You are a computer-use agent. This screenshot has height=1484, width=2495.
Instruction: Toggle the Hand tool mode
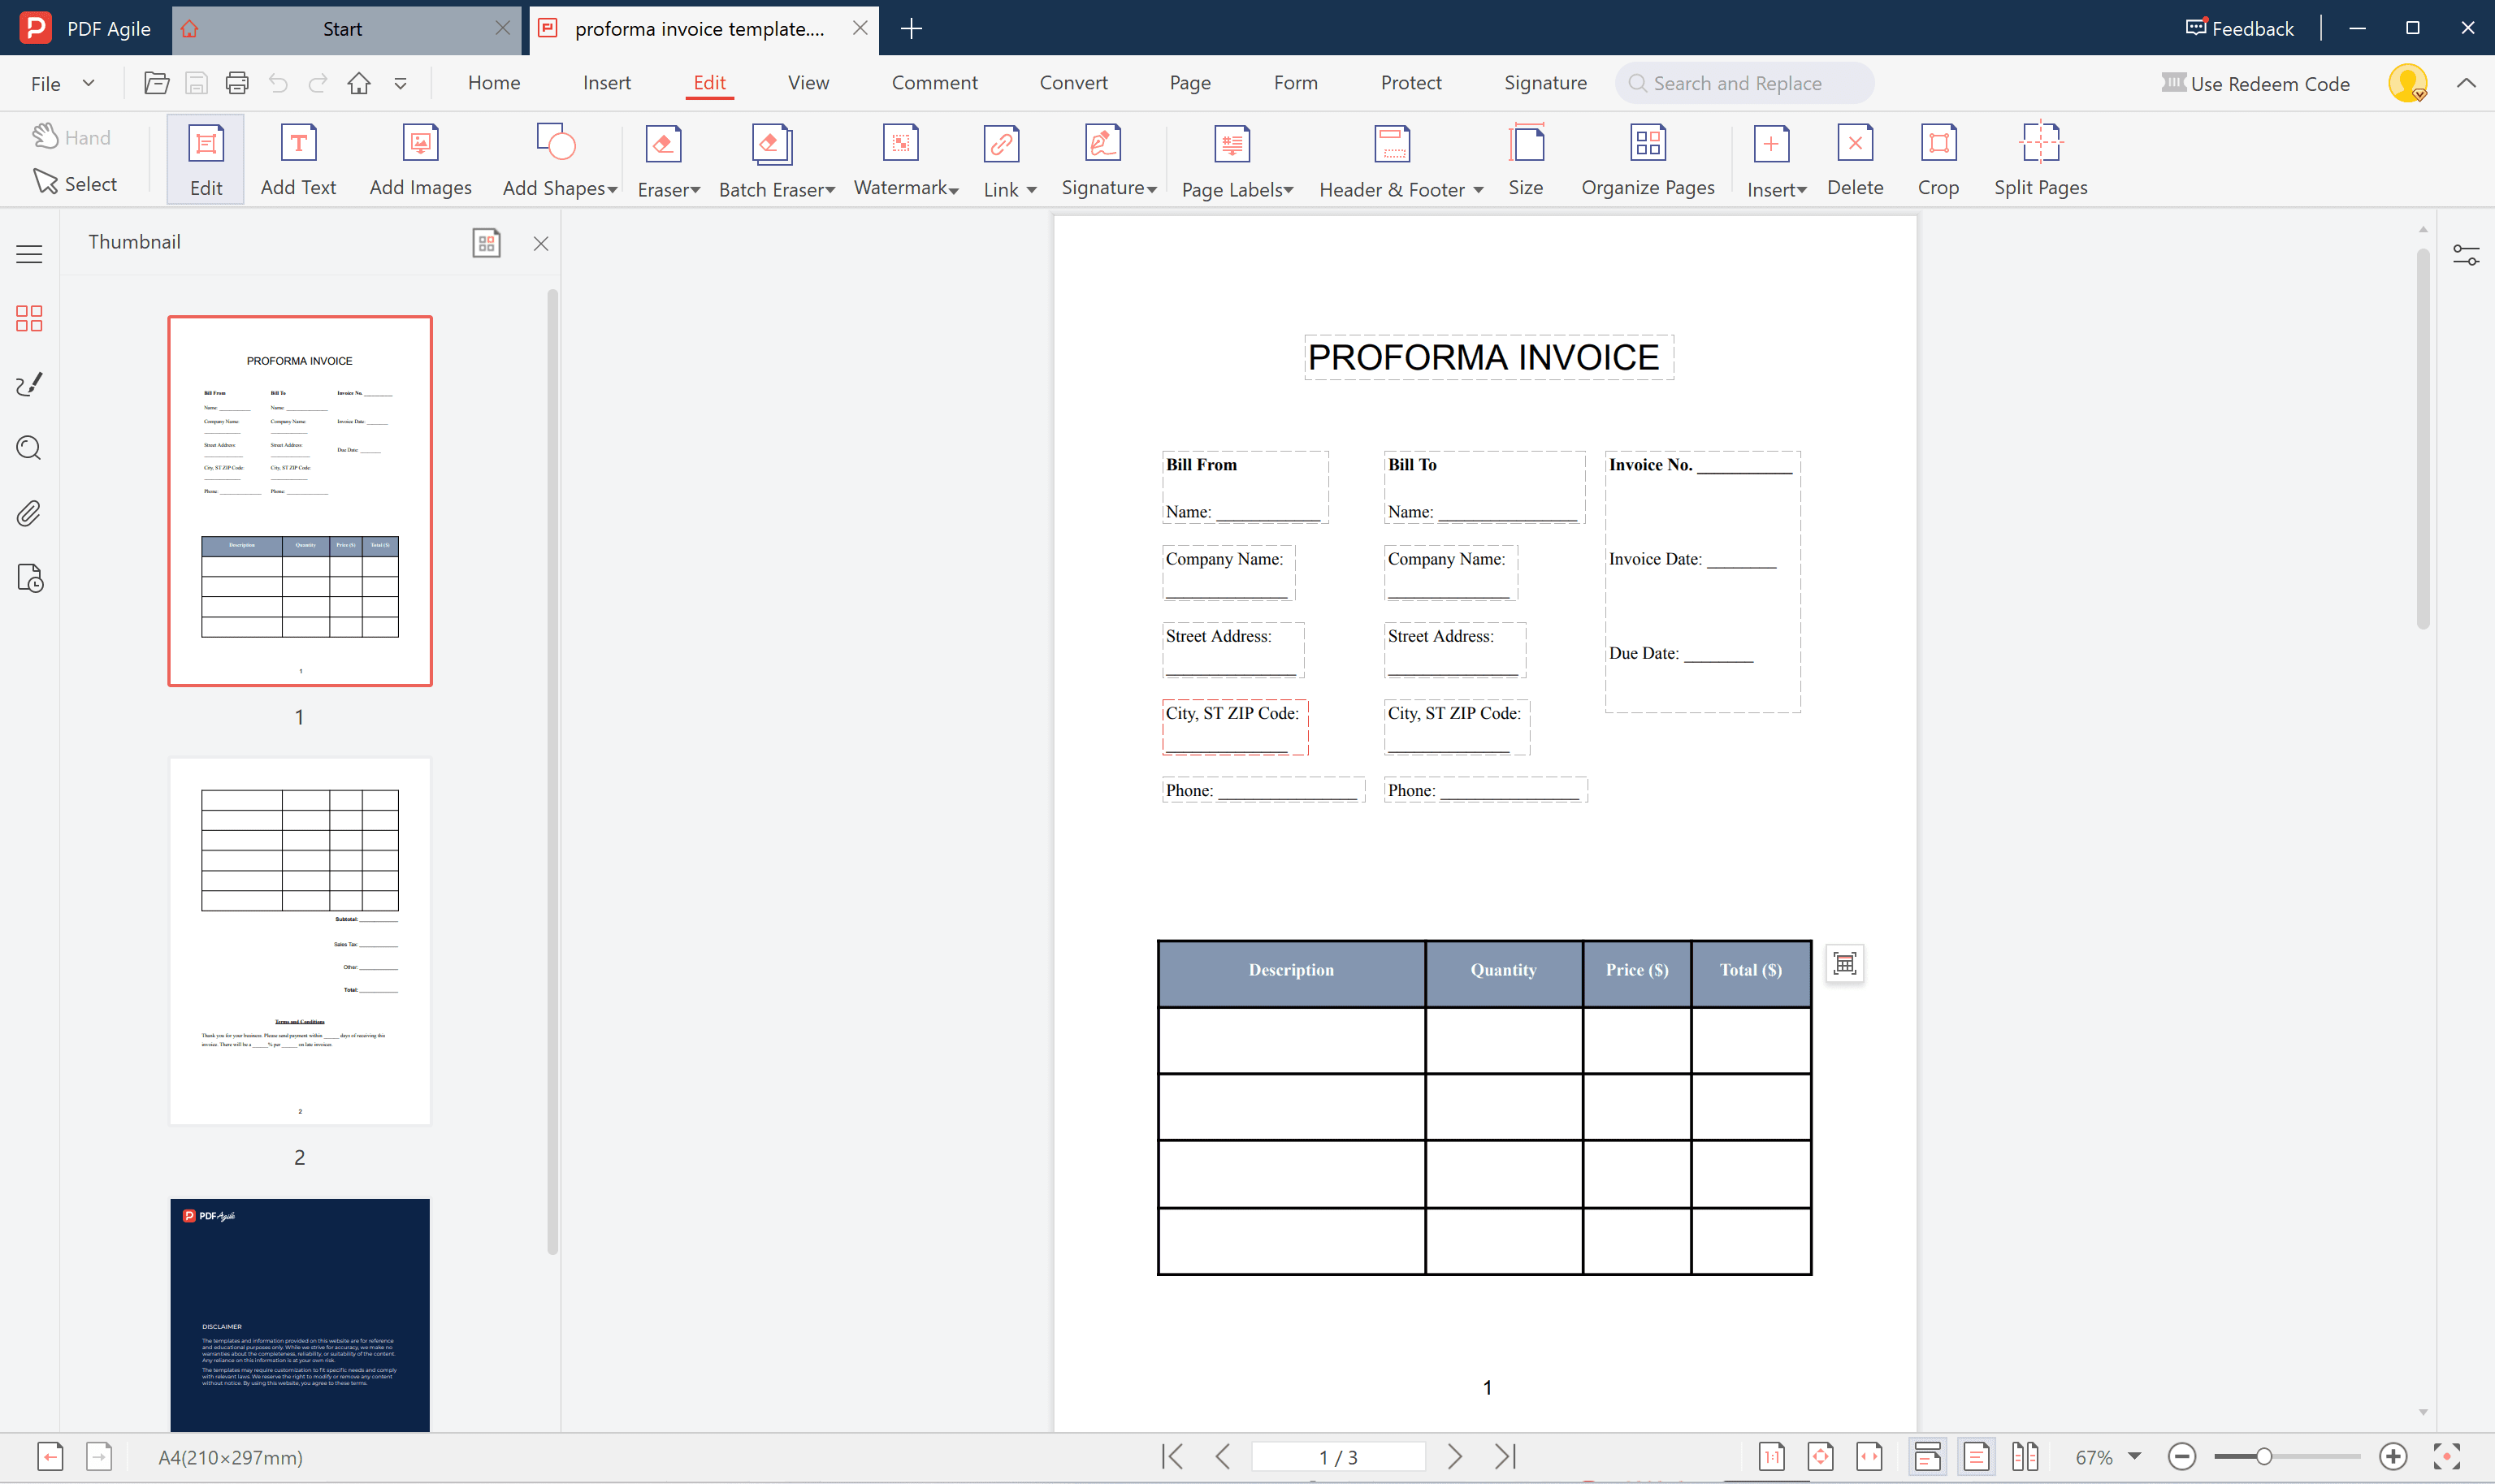(72, 137)
